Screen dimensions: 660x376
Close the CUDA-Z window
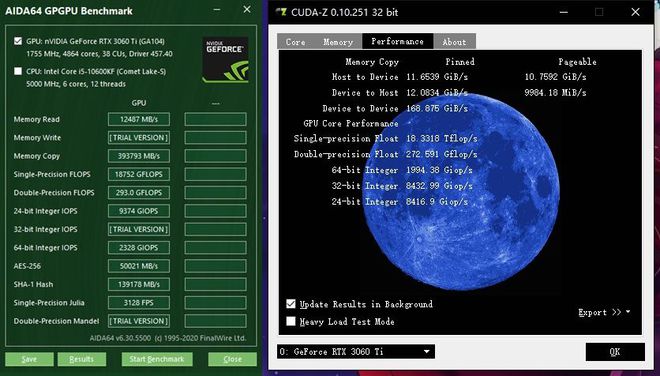point(636,12)
